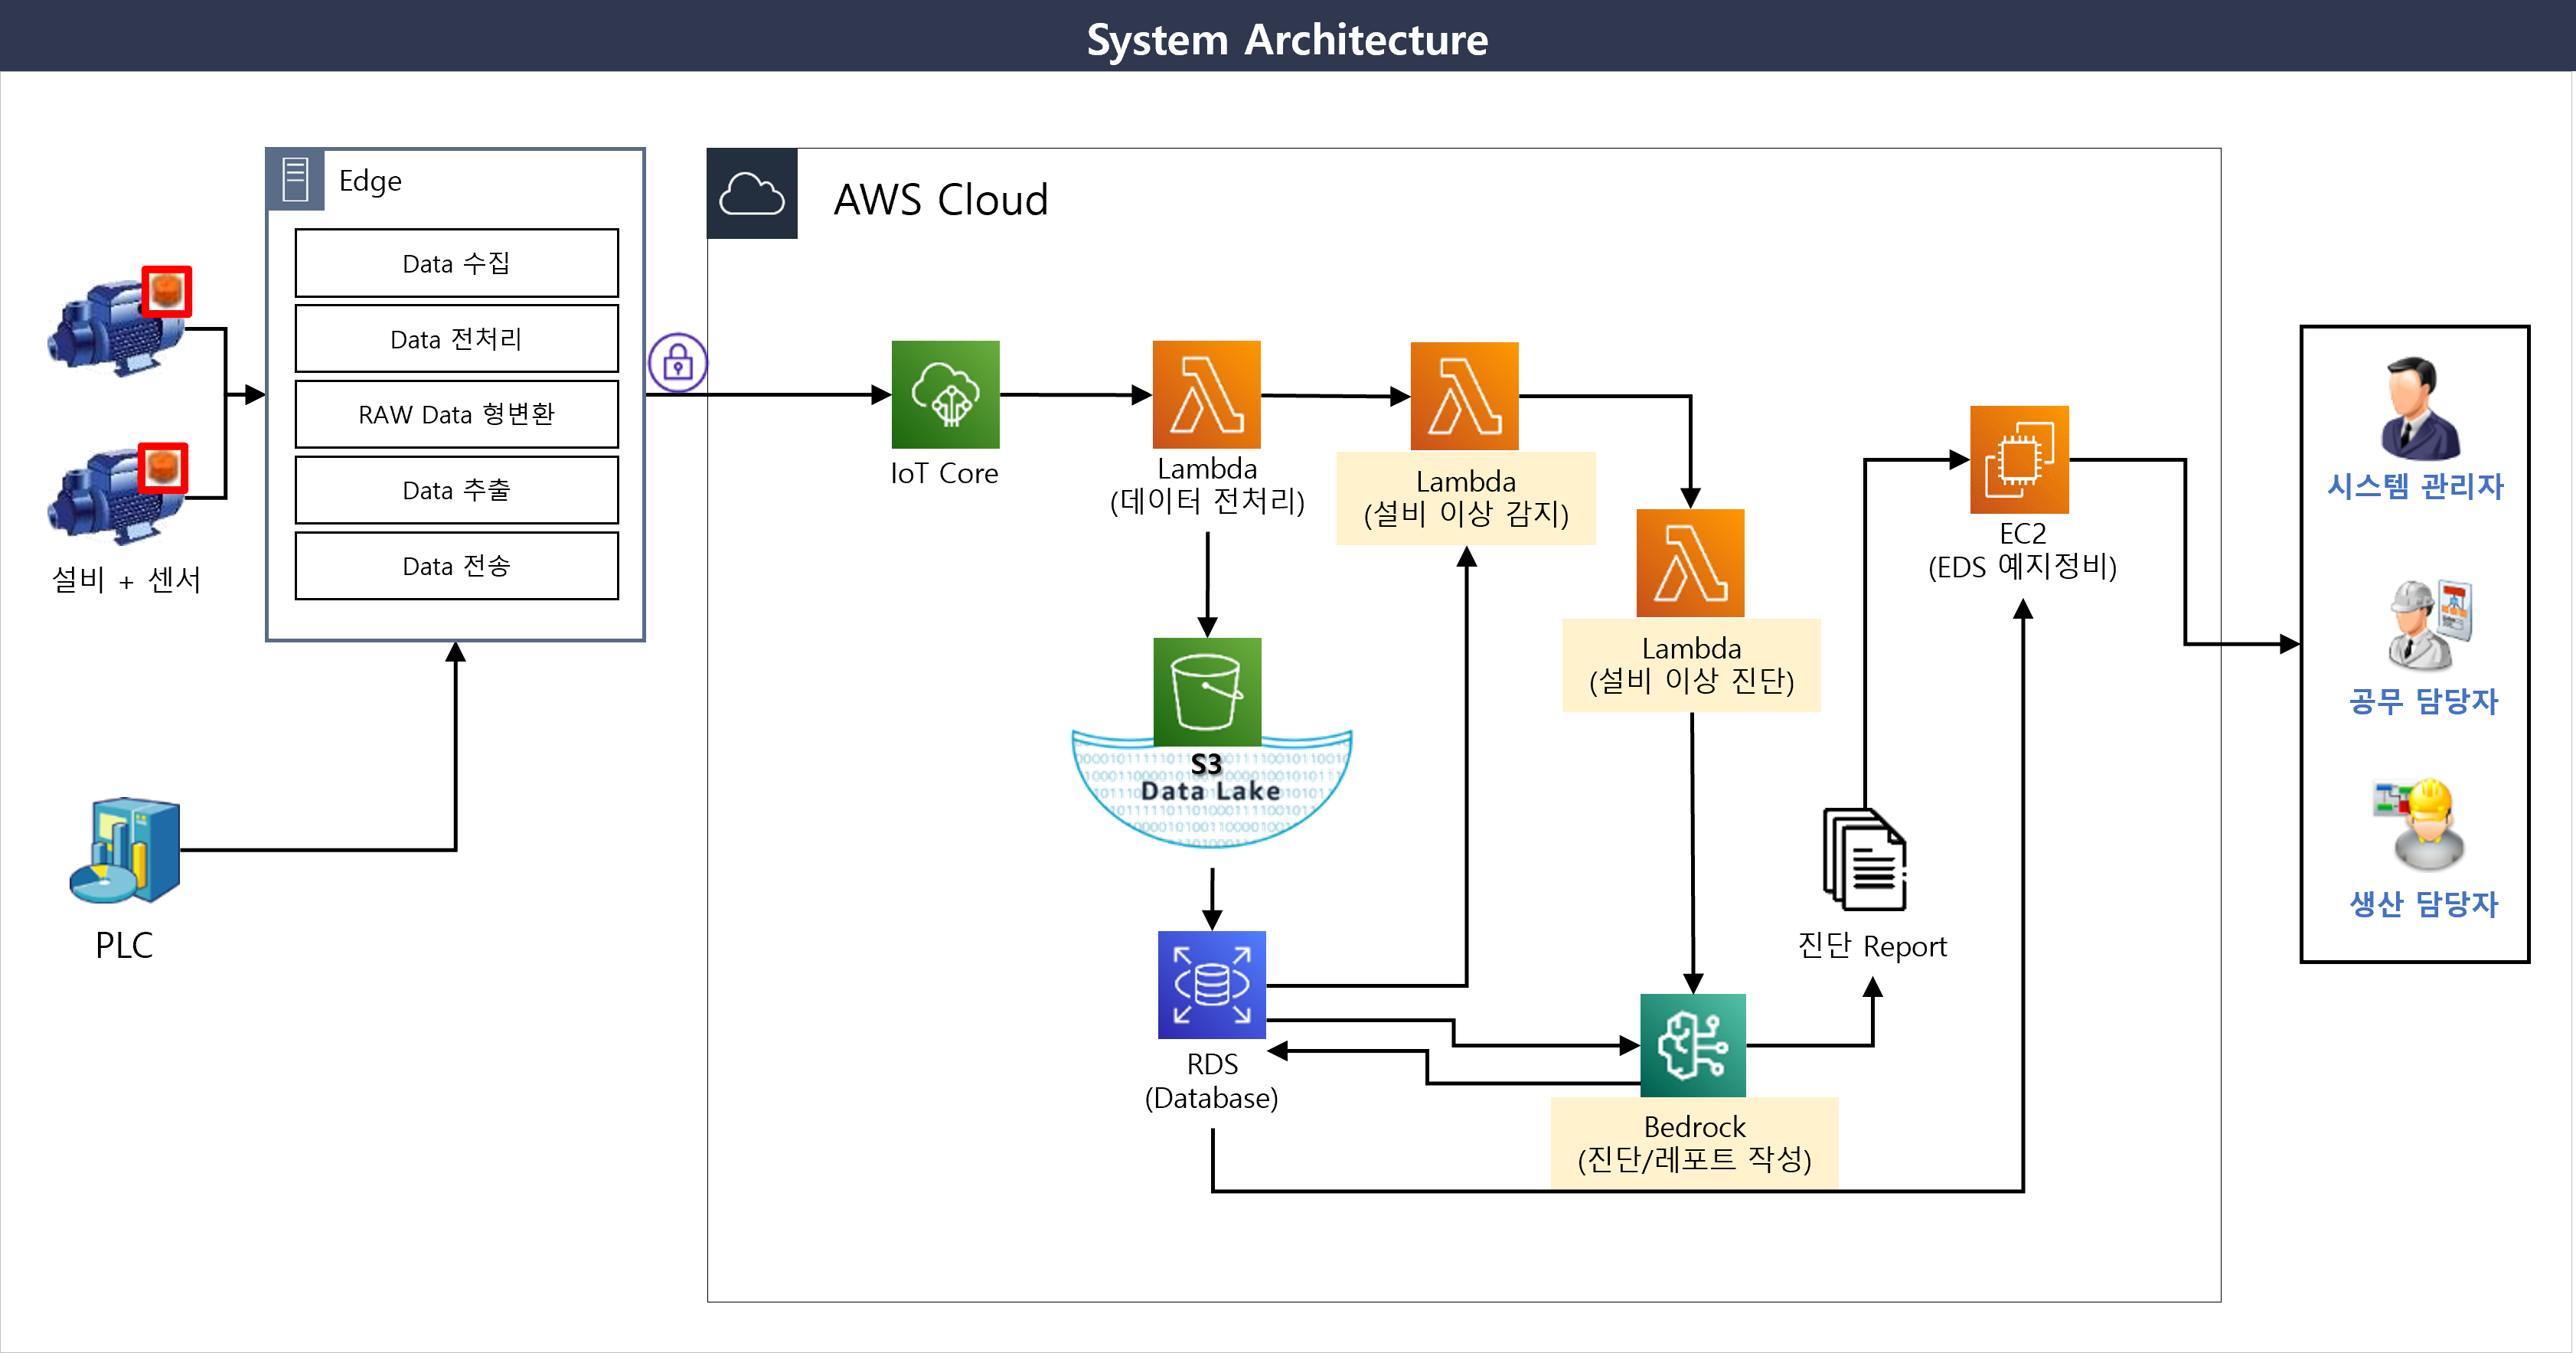Click the RAW Data 형변환 box

point(457,414)
